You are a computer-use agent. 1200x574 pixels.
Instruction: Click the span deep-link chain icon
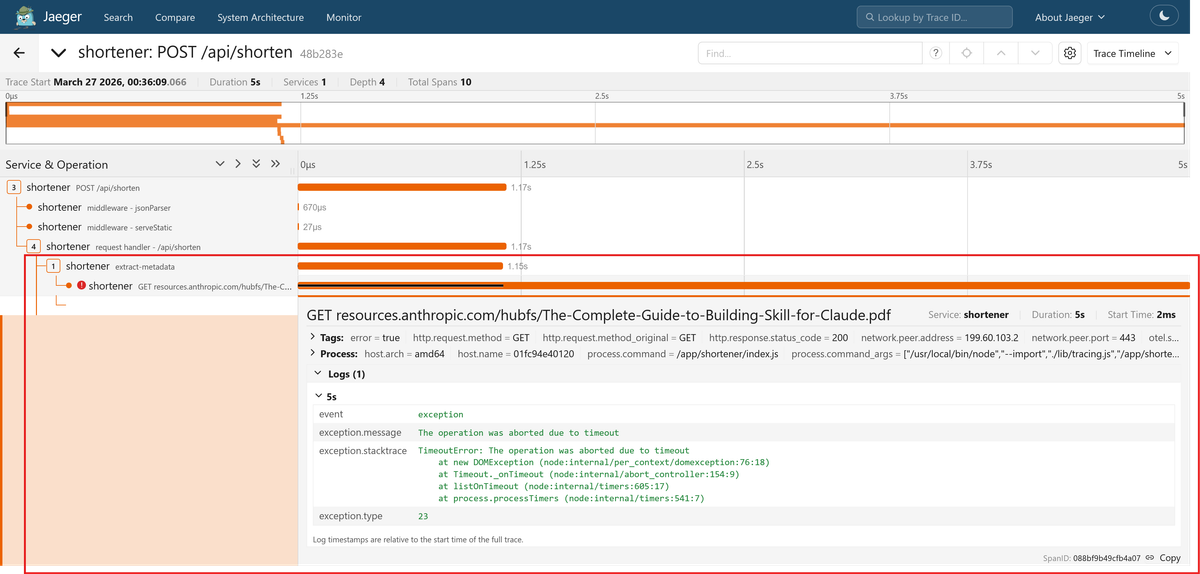point(1150,558)
